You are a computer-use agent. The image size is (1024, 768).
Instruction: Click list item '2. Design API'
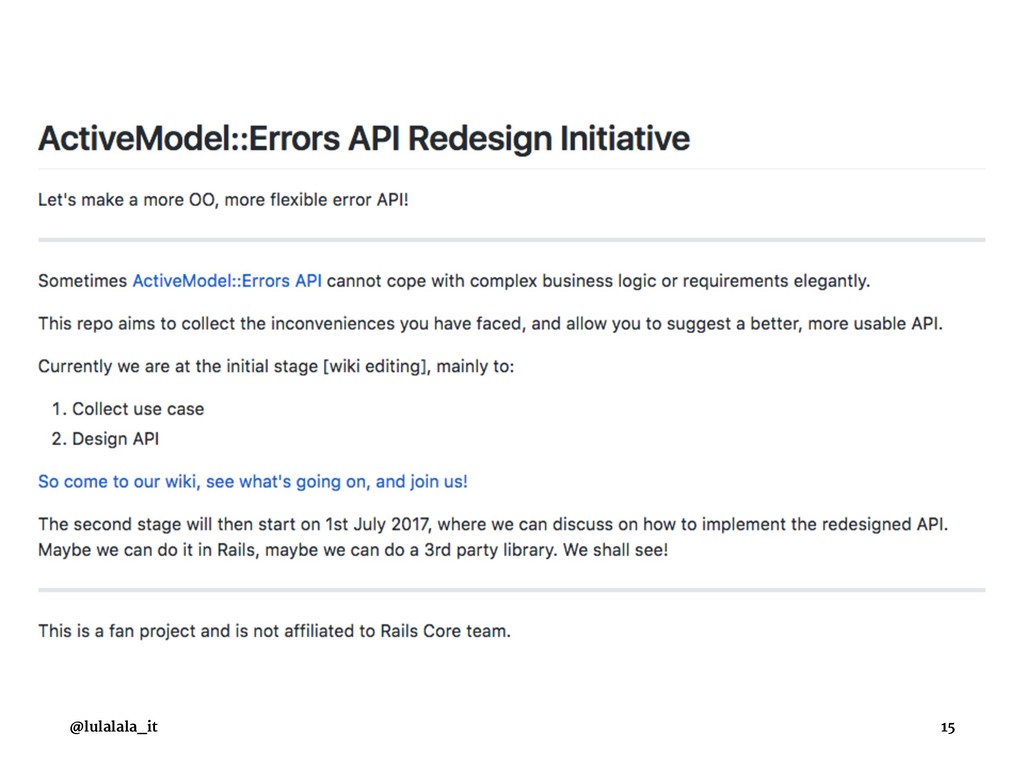pos(105,439)
